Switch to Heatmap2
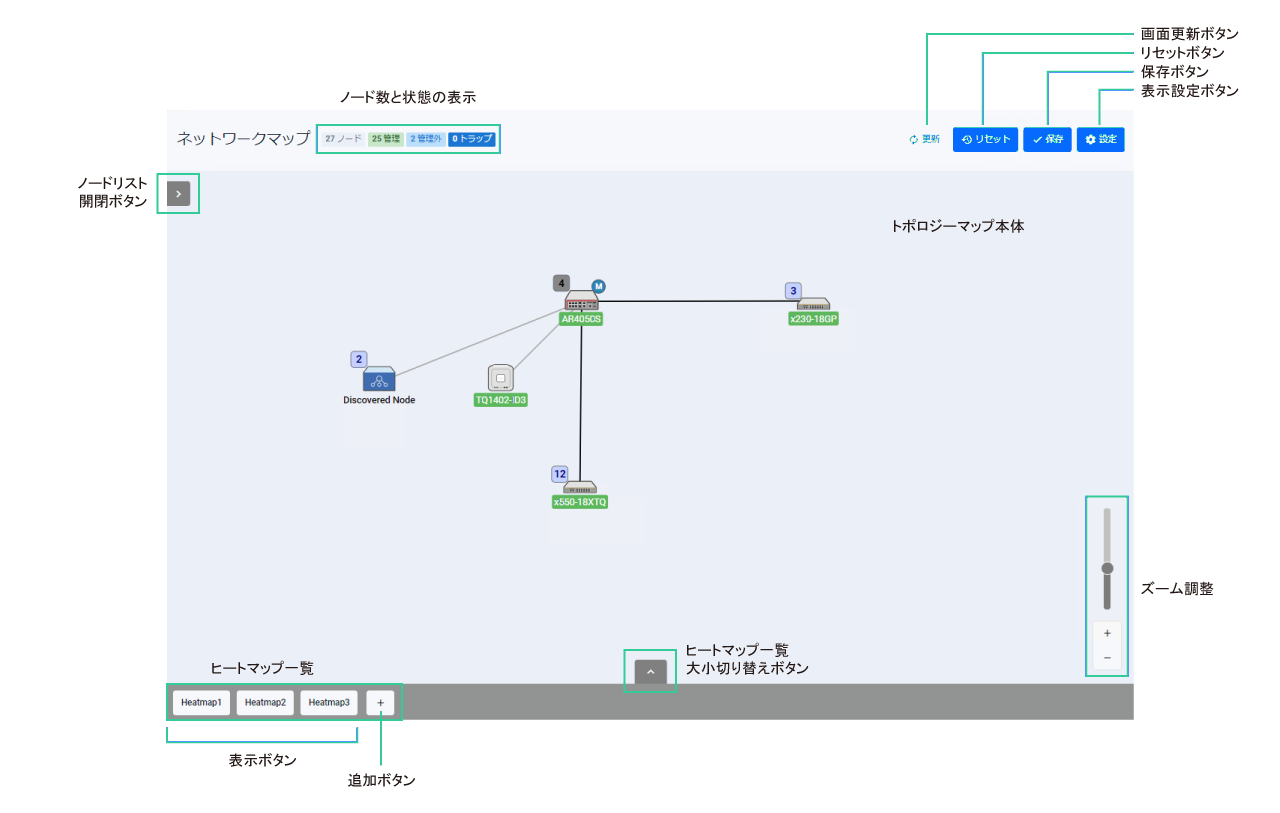The width and height of the screenshot is (1280, 813). point(265,702)
